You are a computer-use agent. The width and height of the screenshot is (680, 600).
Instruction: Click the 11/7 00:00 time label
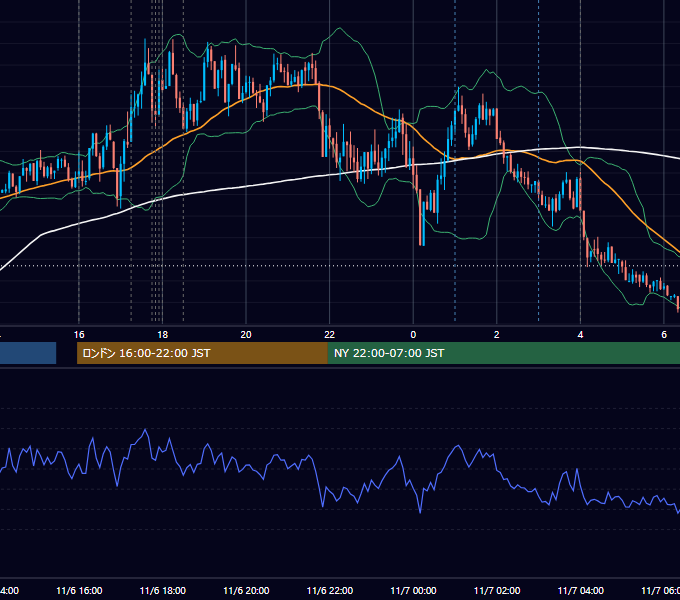pos(413,591)
